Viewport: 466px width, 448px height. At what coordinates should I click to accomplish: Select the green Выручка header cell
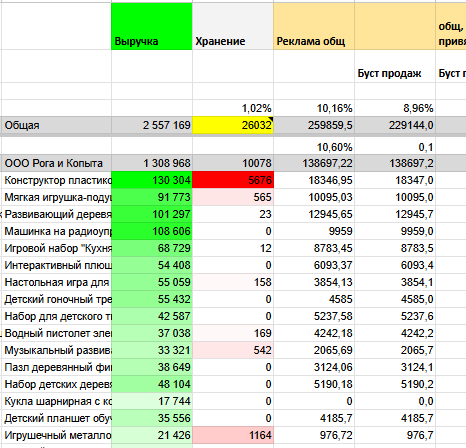(152, 26)
